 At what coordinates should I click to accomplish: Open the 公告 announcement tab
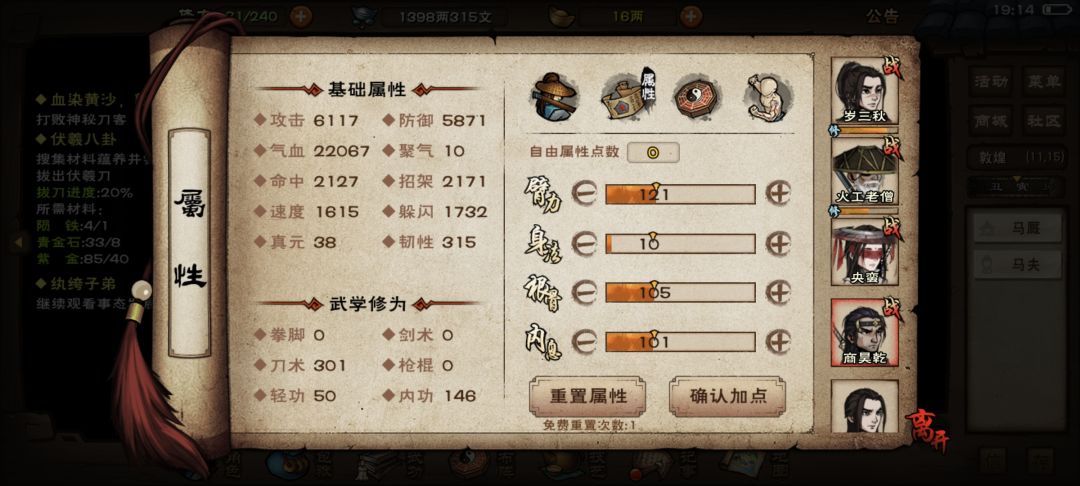click(883, 17)
